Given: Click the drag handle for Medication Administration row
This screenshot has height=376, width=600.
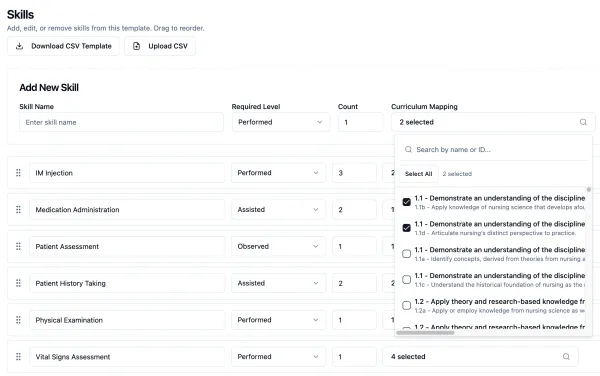Looking at the screenshot, I should click(x=18, y=210).
